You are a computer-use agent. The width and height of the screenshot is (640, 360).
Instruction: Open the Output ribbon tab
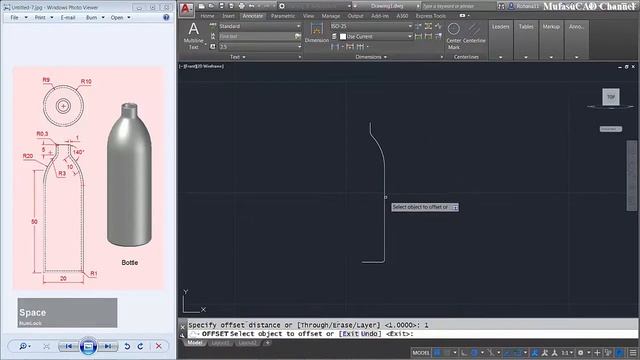(x=355, y=16)
